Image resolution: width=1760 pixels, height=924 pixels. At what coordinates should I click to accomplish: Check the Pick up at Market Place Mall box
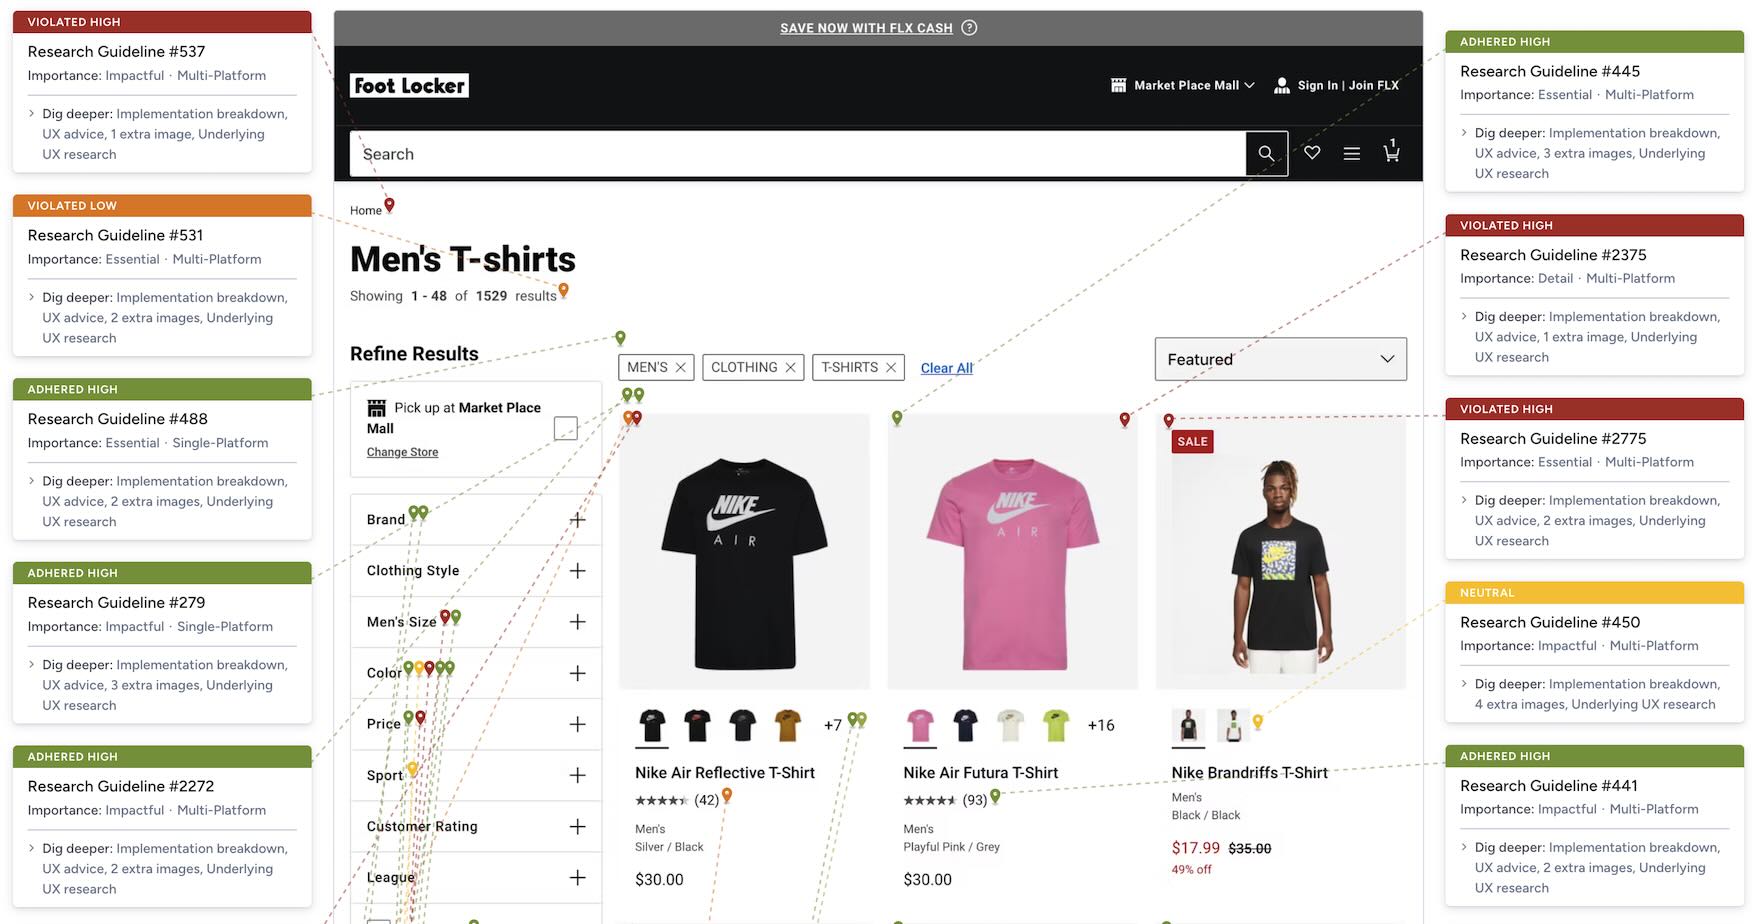click(x=565, y=428)
